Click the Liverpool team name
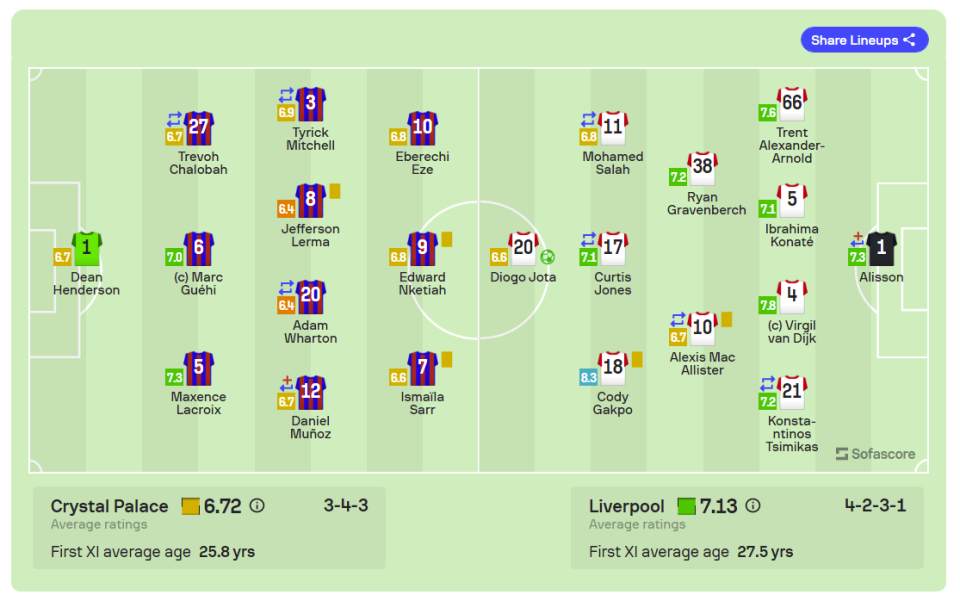960x601 pixels. 627,506
